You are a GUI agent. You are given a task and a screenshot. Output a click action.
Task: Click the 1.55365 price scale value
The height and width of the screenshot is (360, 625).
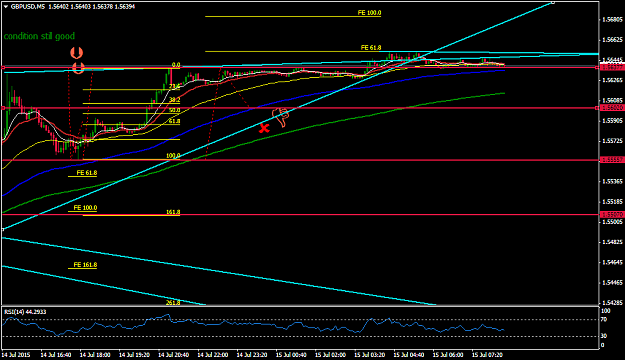(x=613, y=181)
